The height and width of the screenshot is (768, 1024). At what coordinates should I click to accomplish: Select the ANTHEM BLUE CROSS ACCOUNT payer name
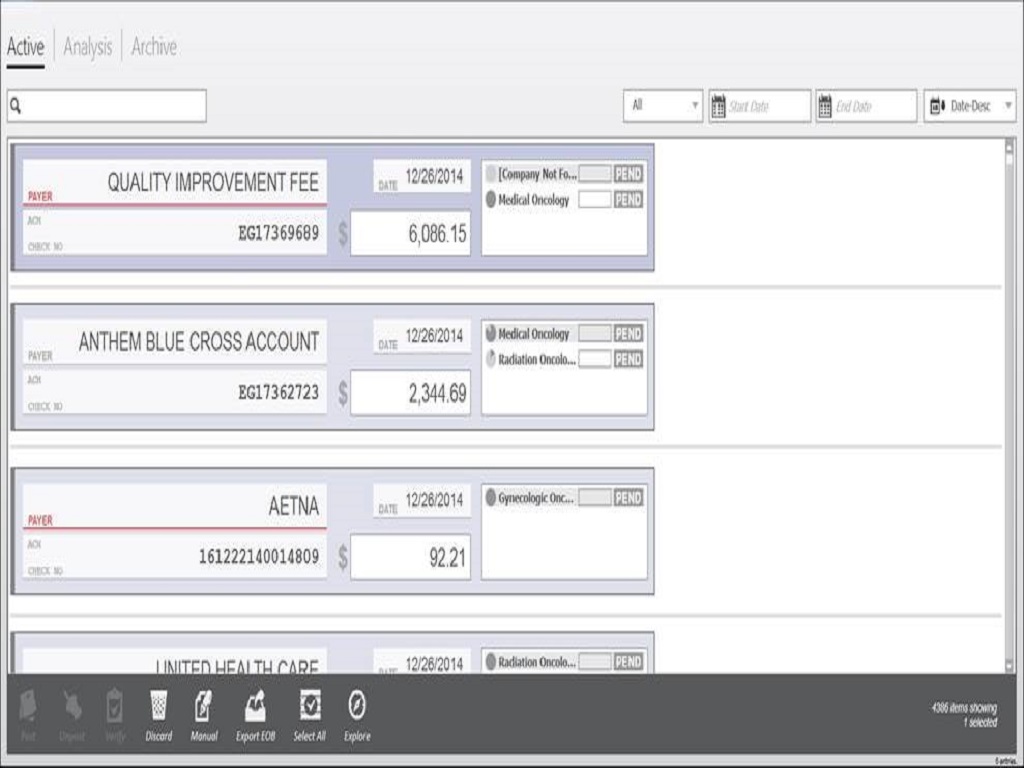click(199, 342)
